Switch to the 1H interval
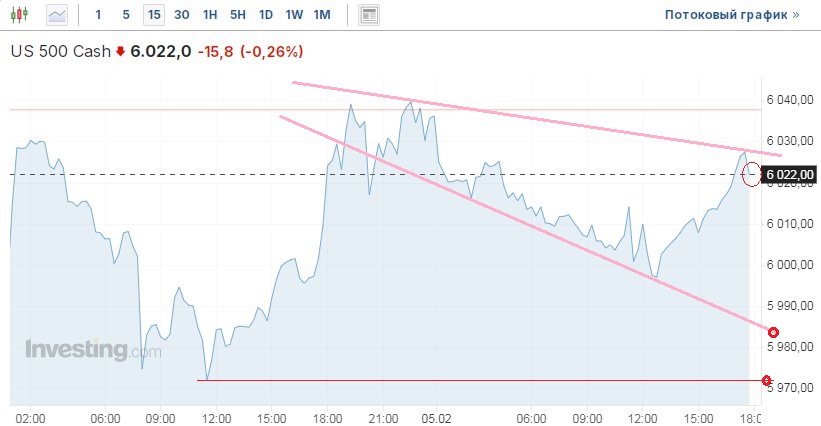 tap(209, 15)
